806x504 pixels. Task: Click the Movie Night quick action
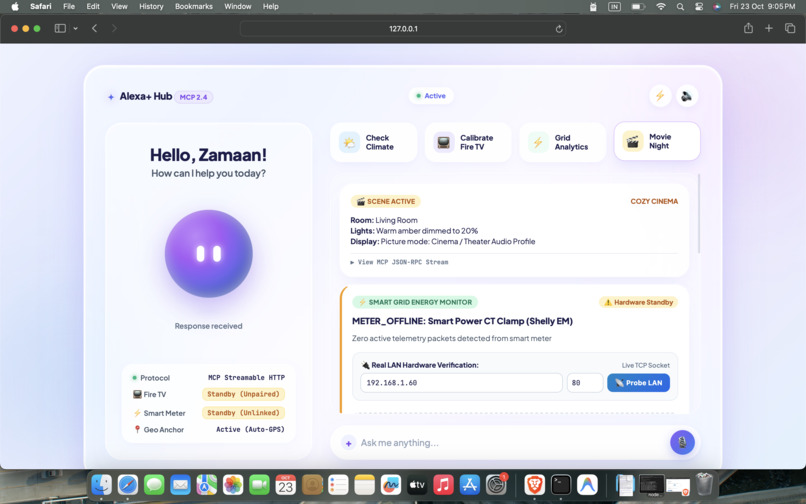[x=657, y=141]
